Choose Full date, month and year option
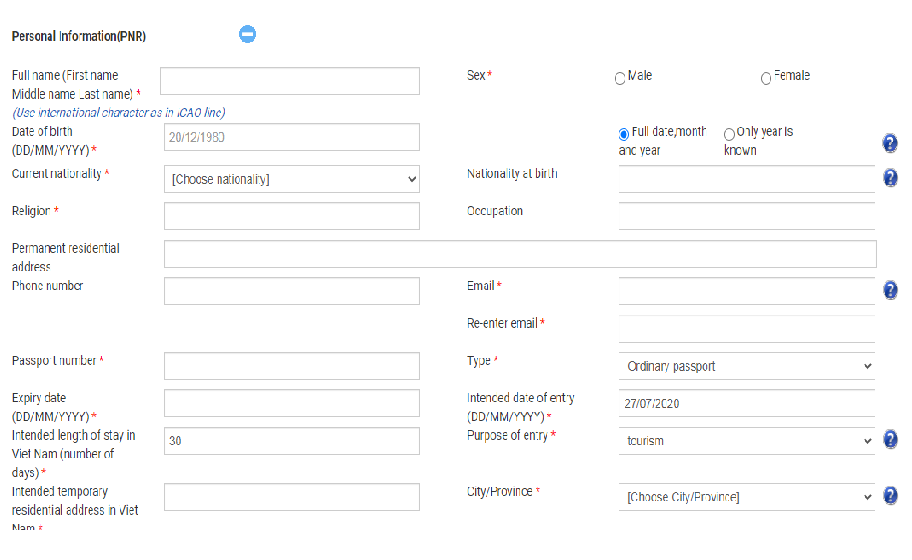 624,133
